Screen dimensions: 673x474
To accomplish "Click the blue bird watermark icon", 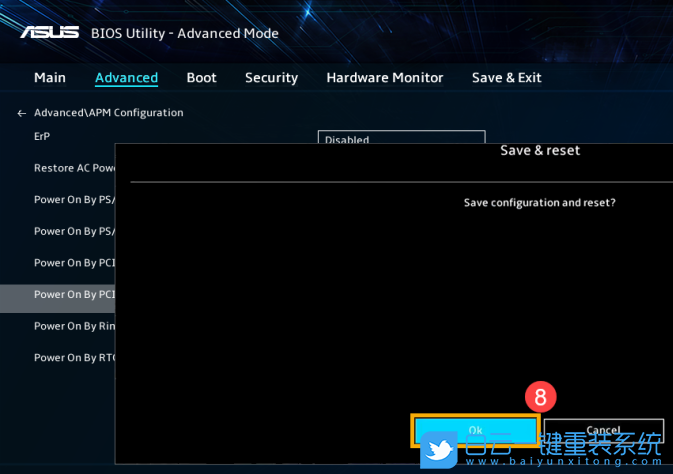I will point(439,449).
